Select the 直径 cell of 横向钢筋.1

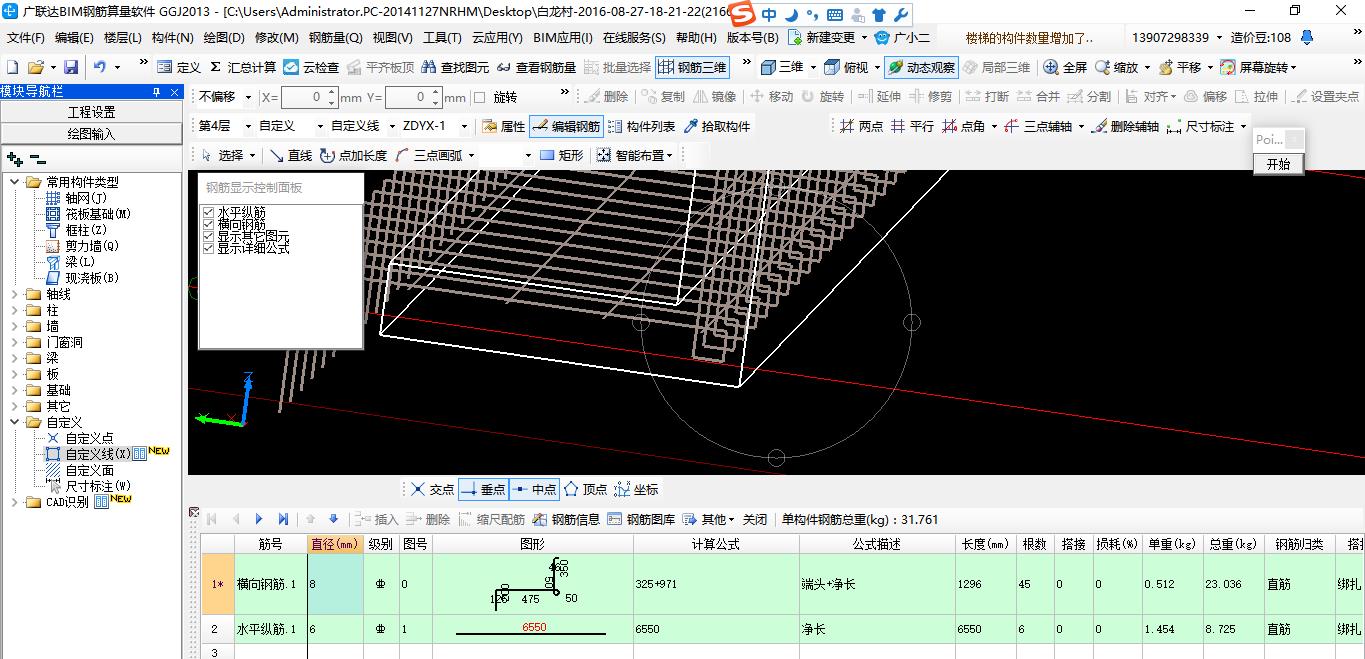[x=335, y=584]
